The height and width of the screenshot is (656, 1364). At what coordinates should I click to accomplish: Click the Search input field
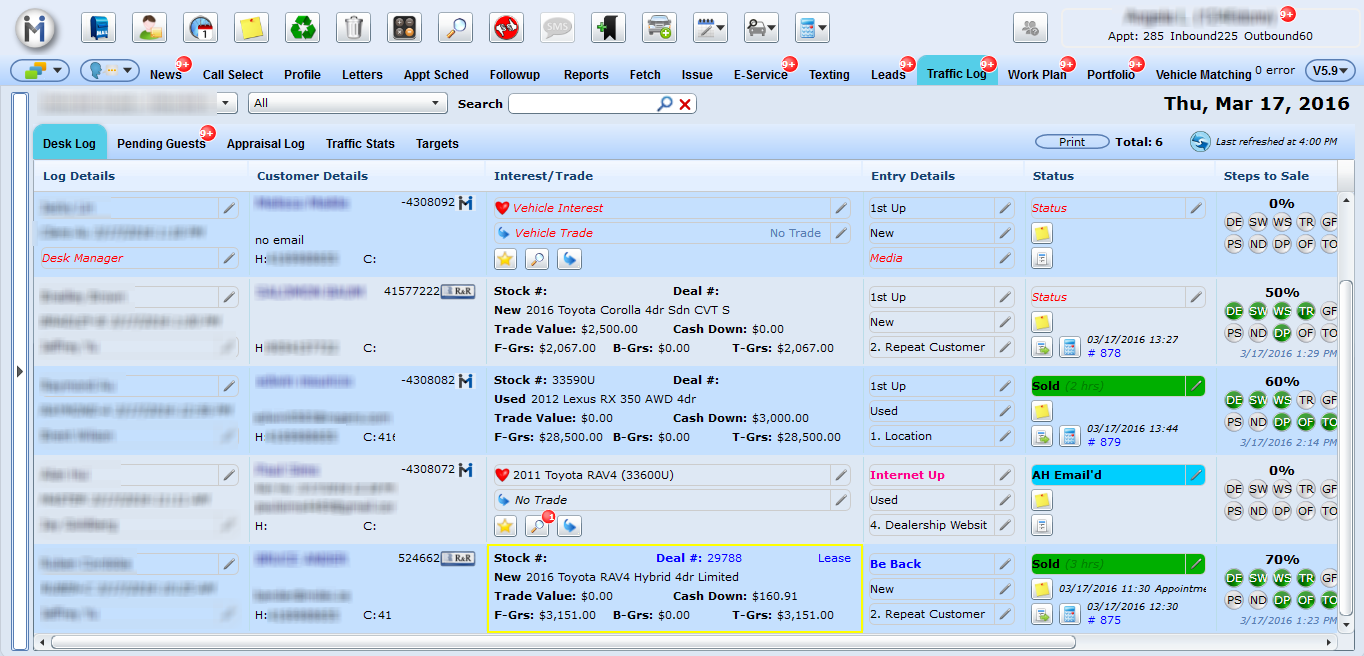click(581, 104)
